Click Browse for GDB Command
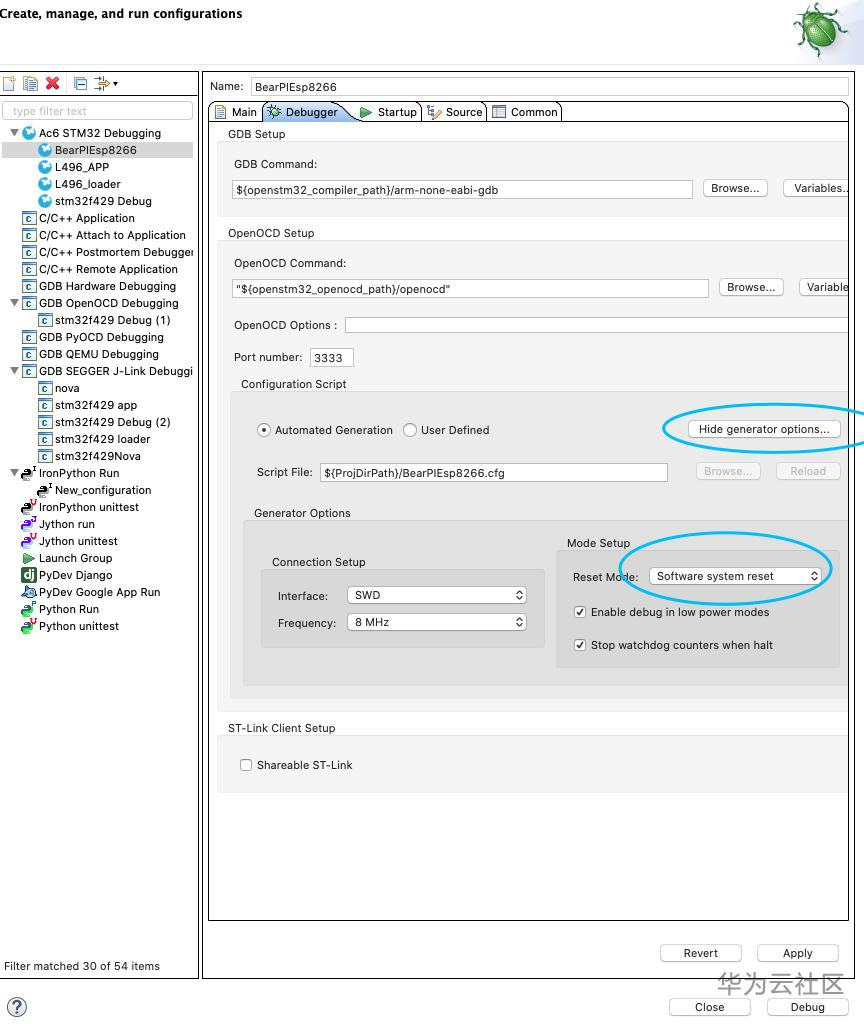The image size is (864, 1024). click(735, 188)
